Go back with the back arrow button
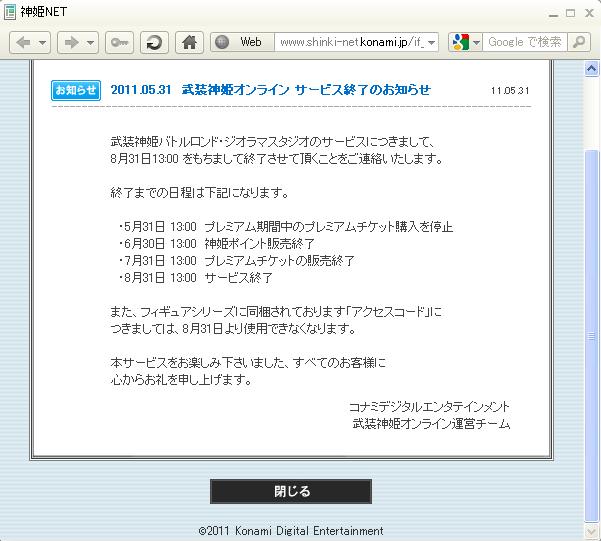The height and width of the screenshot is (541, 601). coord(23,42)
